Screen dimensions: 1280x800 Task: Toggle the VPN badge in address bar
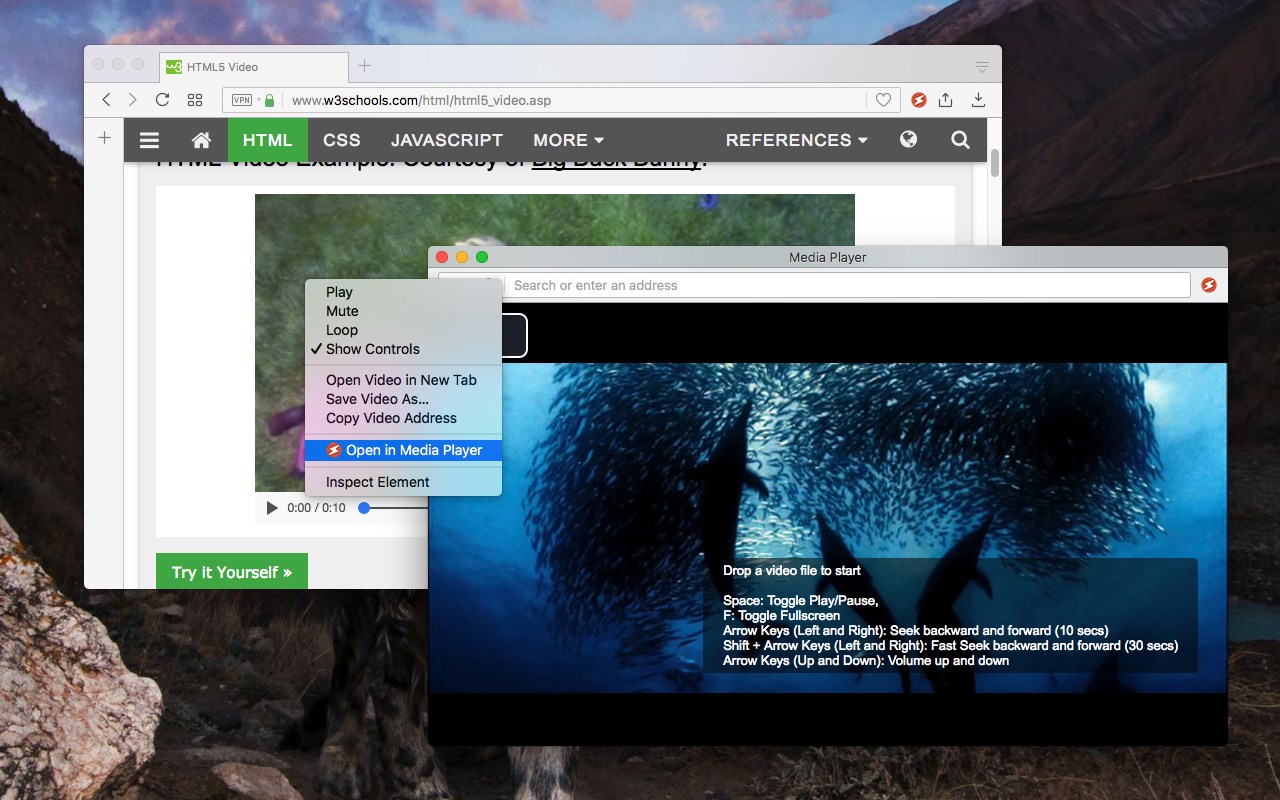coord(242,100)
